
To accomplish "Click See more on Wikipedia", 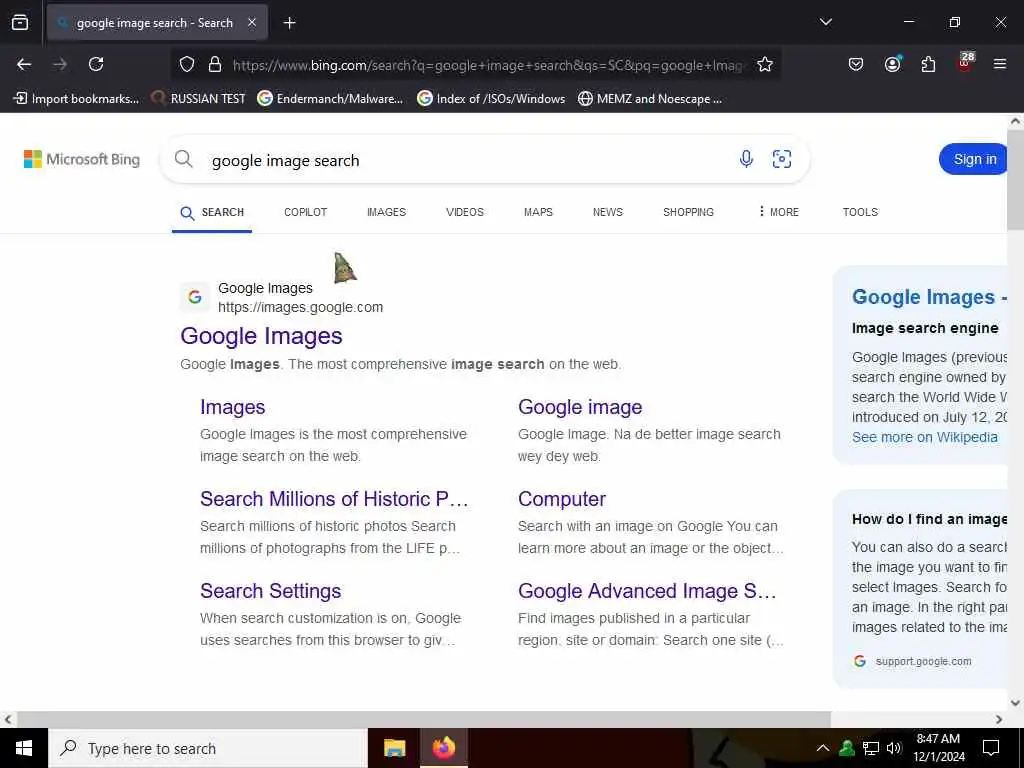I will pyautogui.click(x=924, y=438).
